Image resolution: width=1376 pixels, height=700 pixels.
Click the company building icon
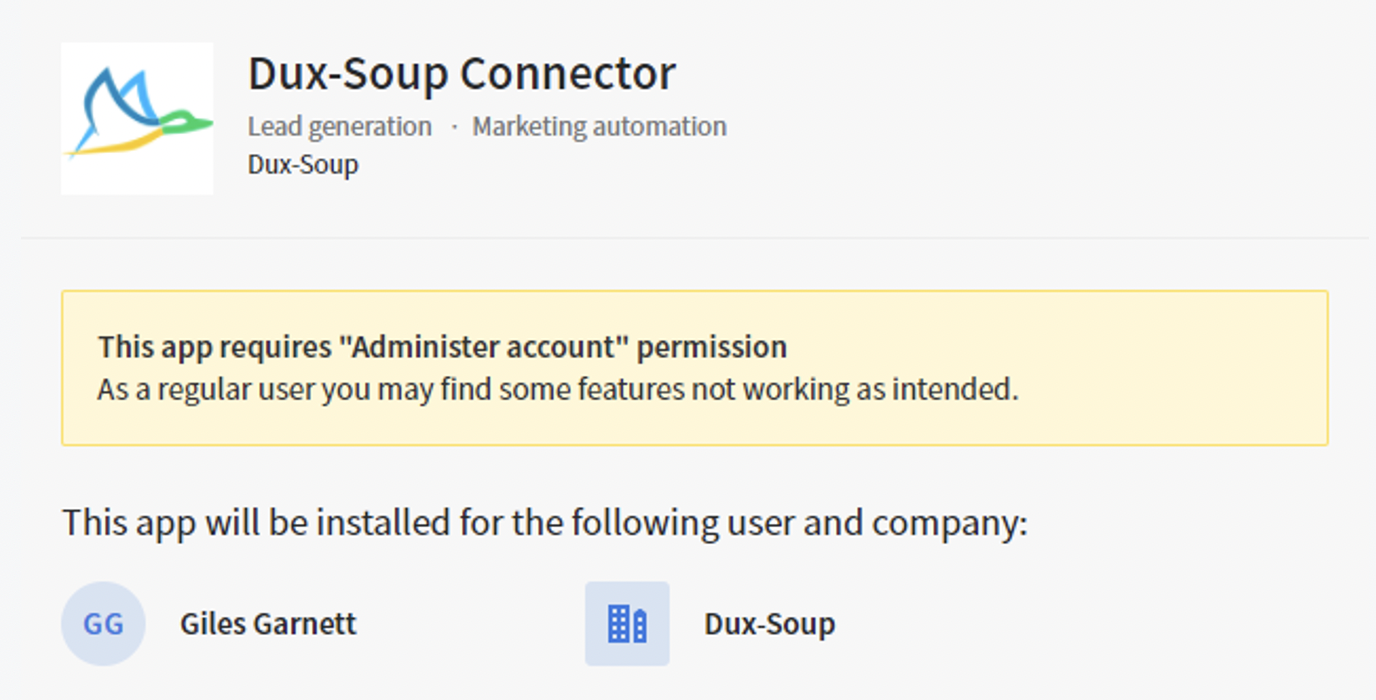(627, 624)
